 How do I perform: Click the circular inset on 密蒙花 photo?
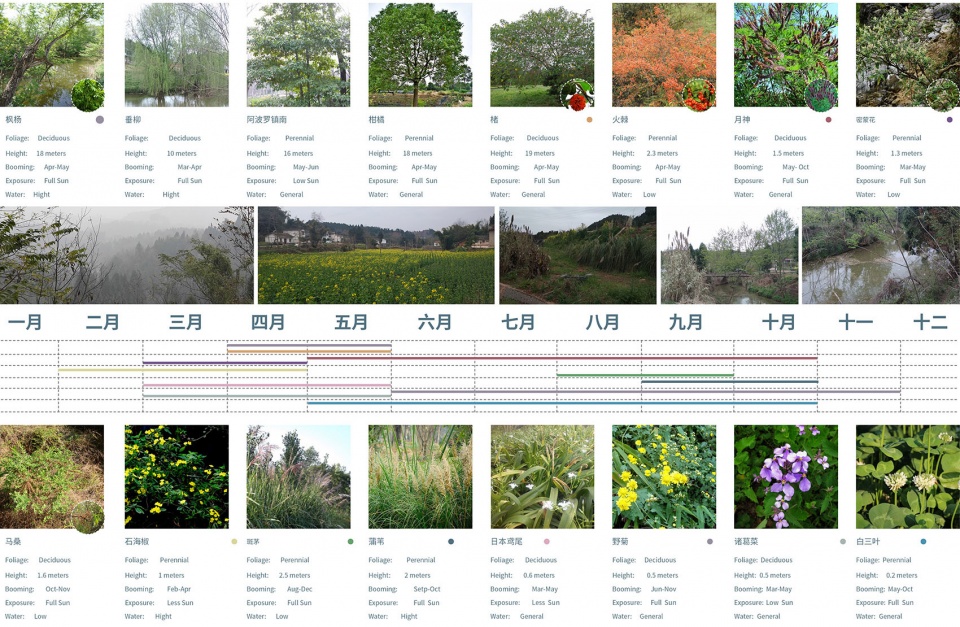(942, 95)
